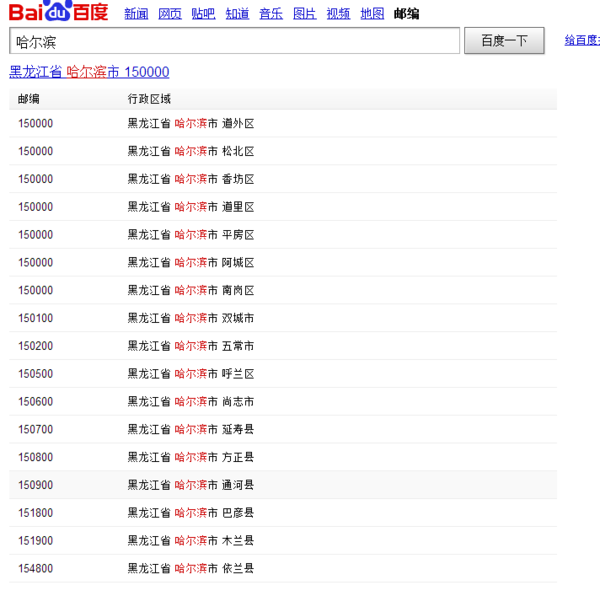Select row 黑龙江省 哈尔滨市 木兰县
The width and height of the screenshot is (600, 596).
point(283,541)
